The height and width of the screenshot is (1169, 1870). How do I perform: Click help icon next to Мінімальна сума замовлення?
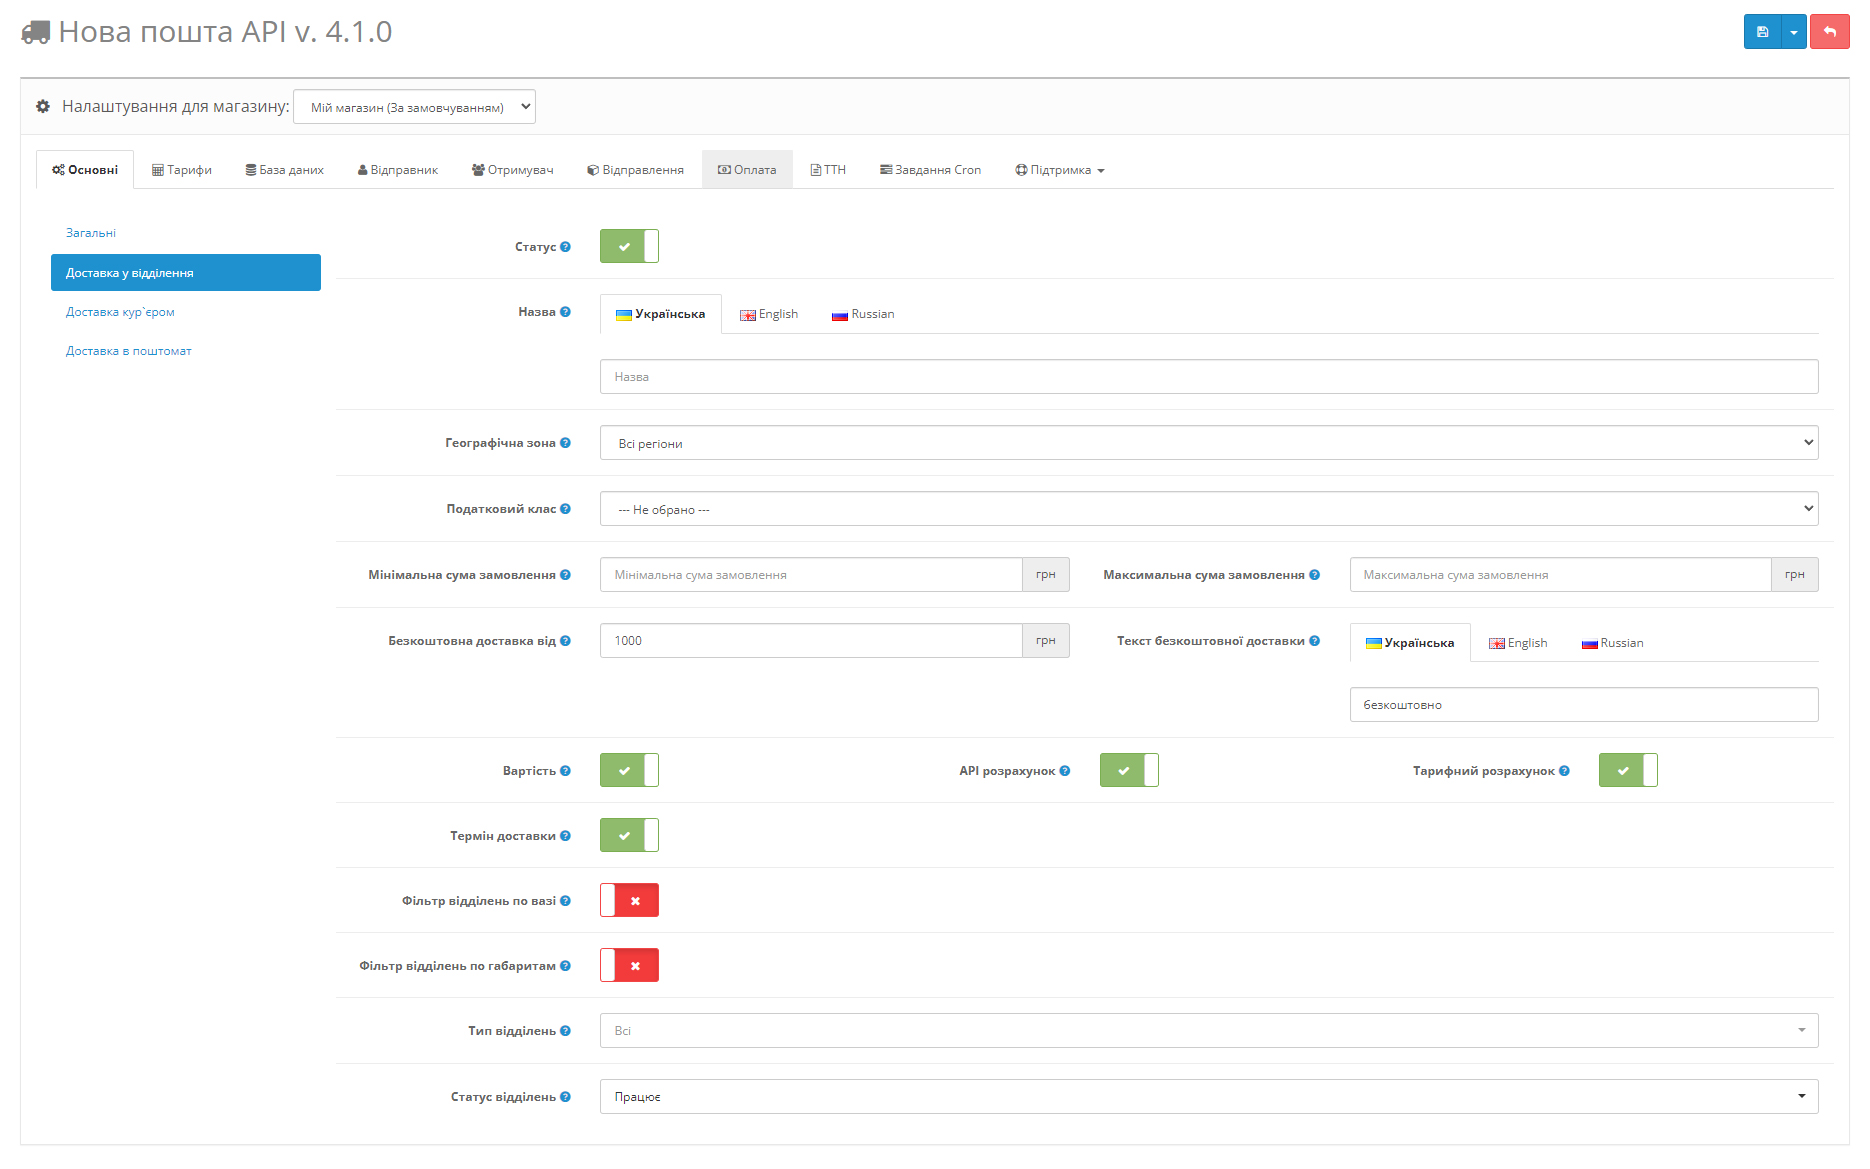[x=565, y=575]
